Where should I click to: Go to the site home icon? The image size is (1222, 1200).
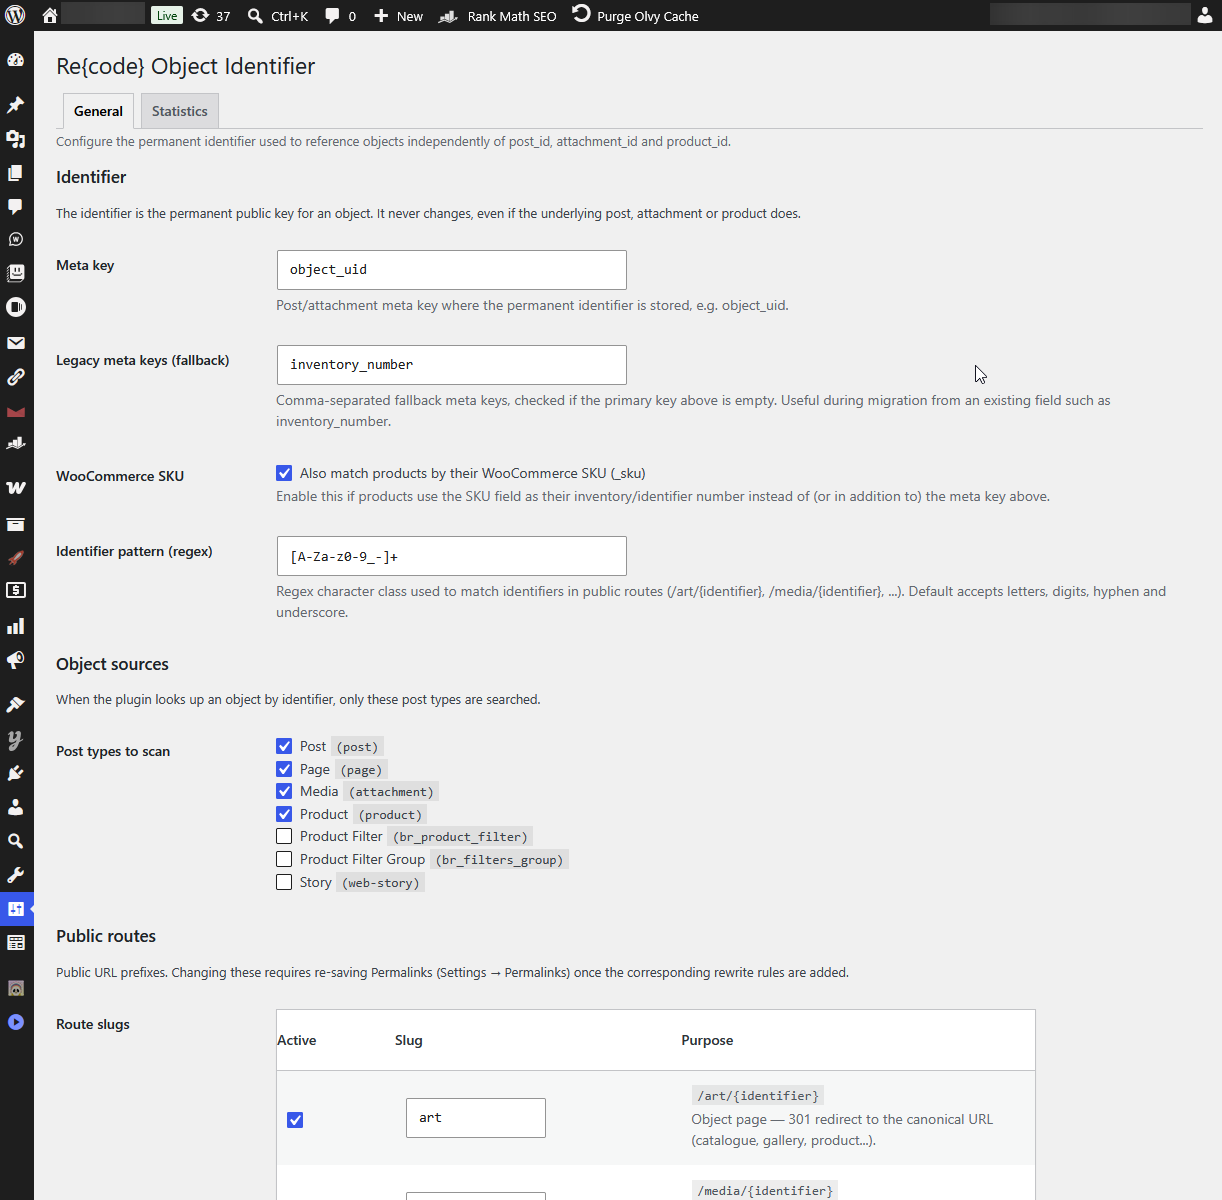[x=49, y=15]
